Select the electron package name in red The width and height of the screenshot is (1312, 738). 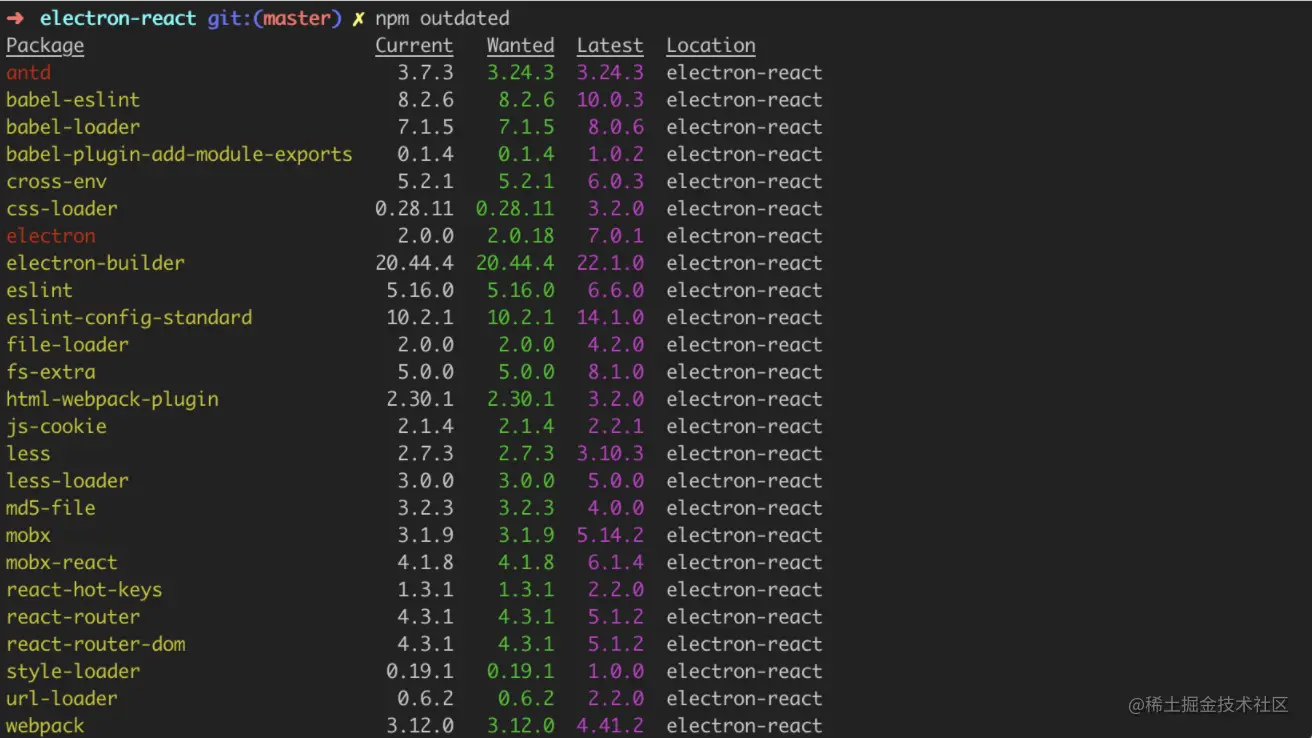point(51,236)
